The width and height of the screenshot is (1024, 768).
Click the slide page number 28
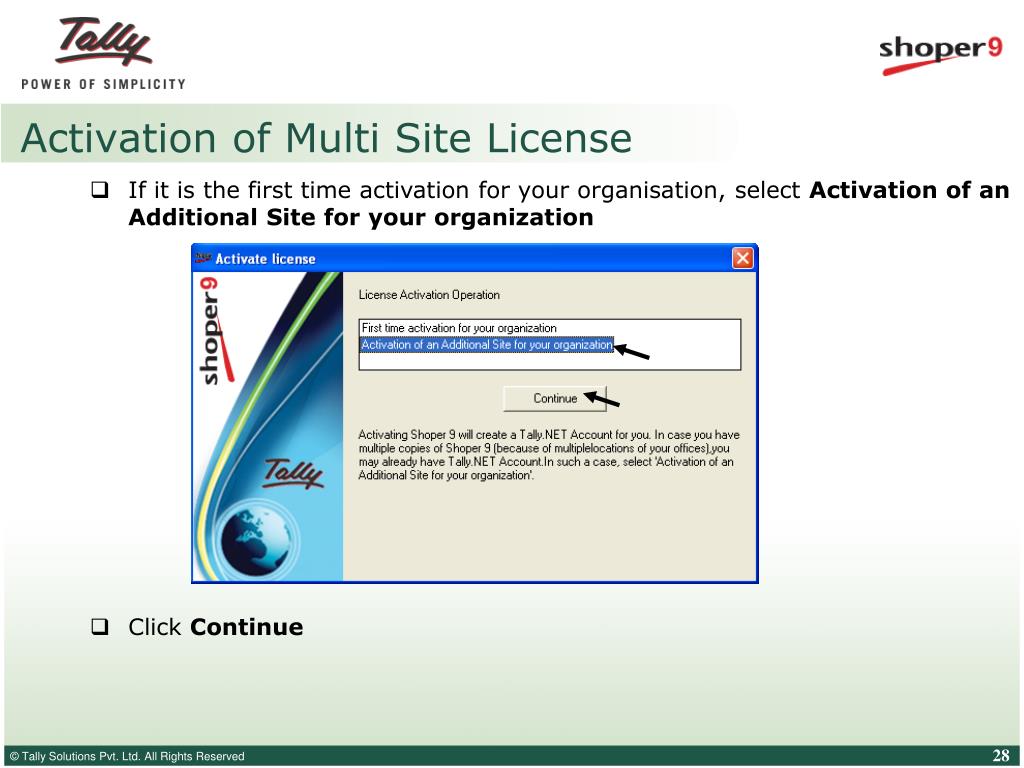1000,756
